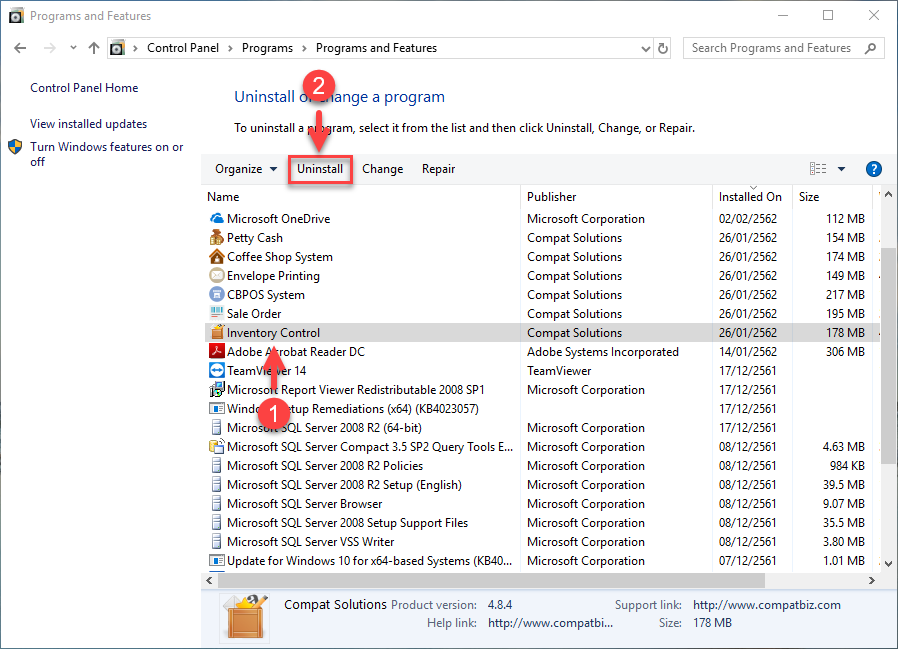Click the Update for Windows 10 KB icon
Viewport: 898px width, 649px height.
click(216, 560)
